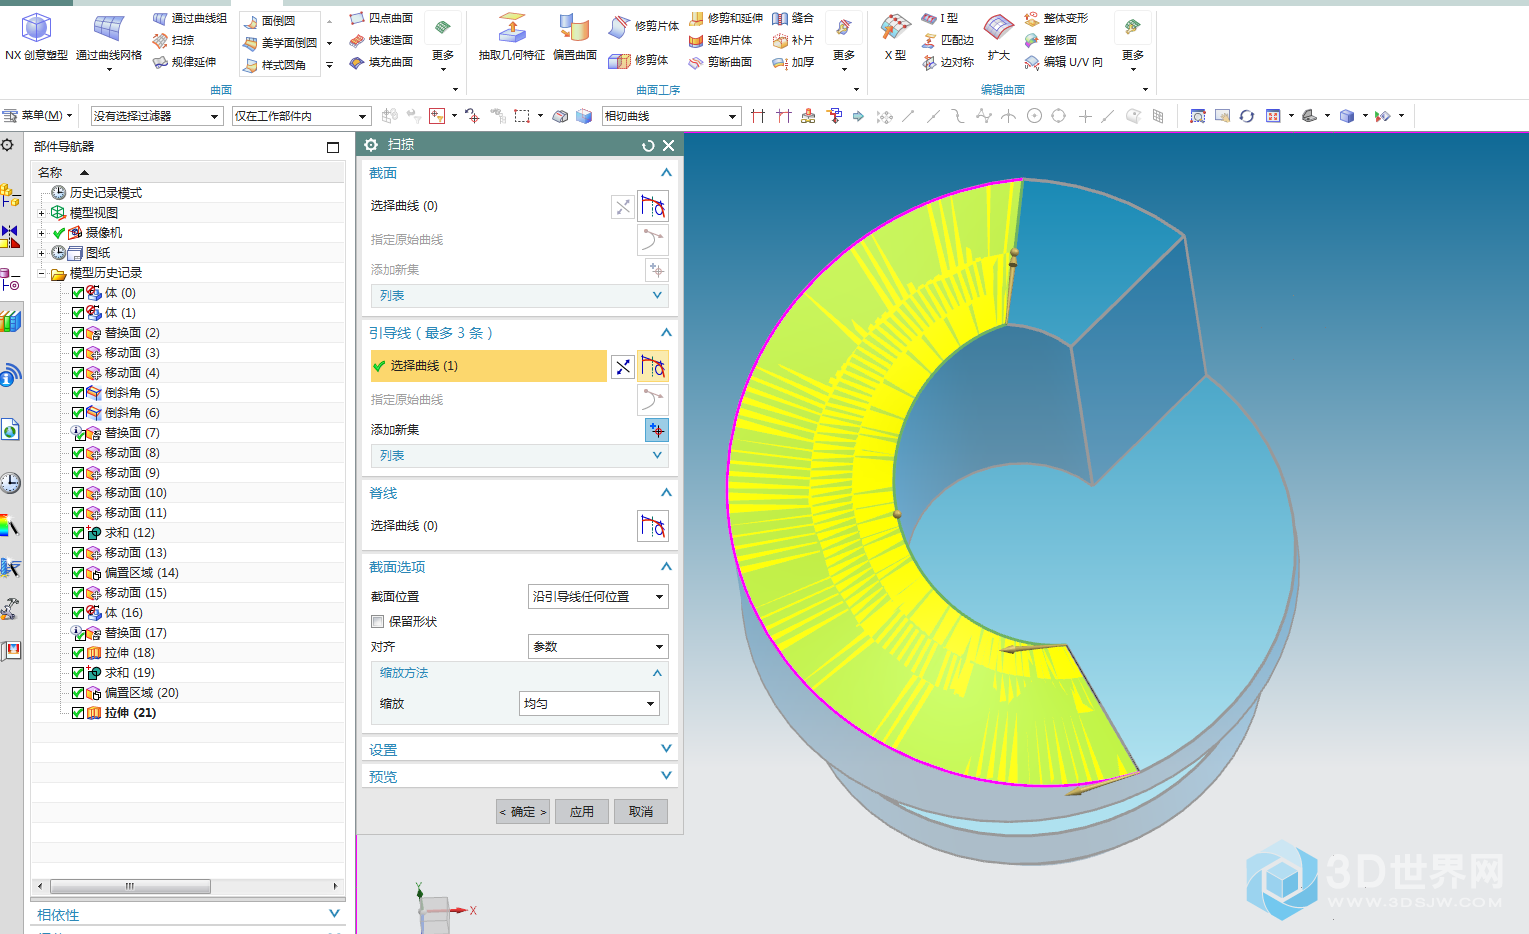Click 添加新集 icon under 引导线
This screenshot has height=934, width=1529.
656,430
